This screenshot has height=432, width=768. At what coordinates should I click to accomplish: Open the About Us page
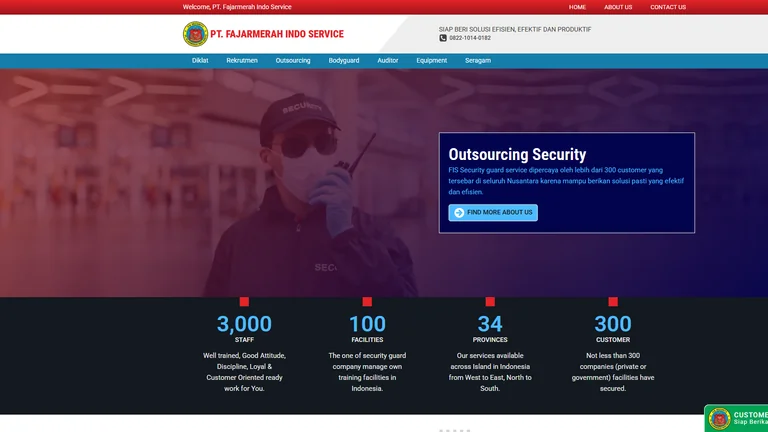(618, 7)
